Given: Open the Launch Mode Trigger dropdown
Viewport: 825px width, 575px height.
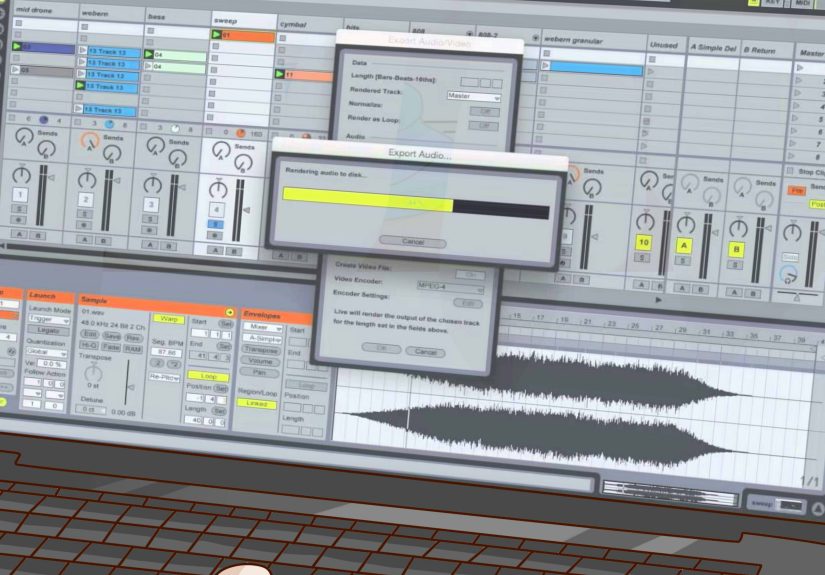Looking at the screenshot, I should coord(48,319).
